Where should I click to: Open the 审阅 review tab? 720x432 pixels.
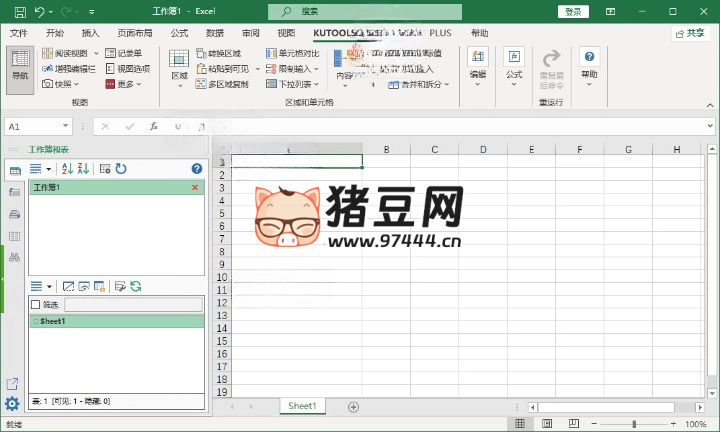pos(251,33)
